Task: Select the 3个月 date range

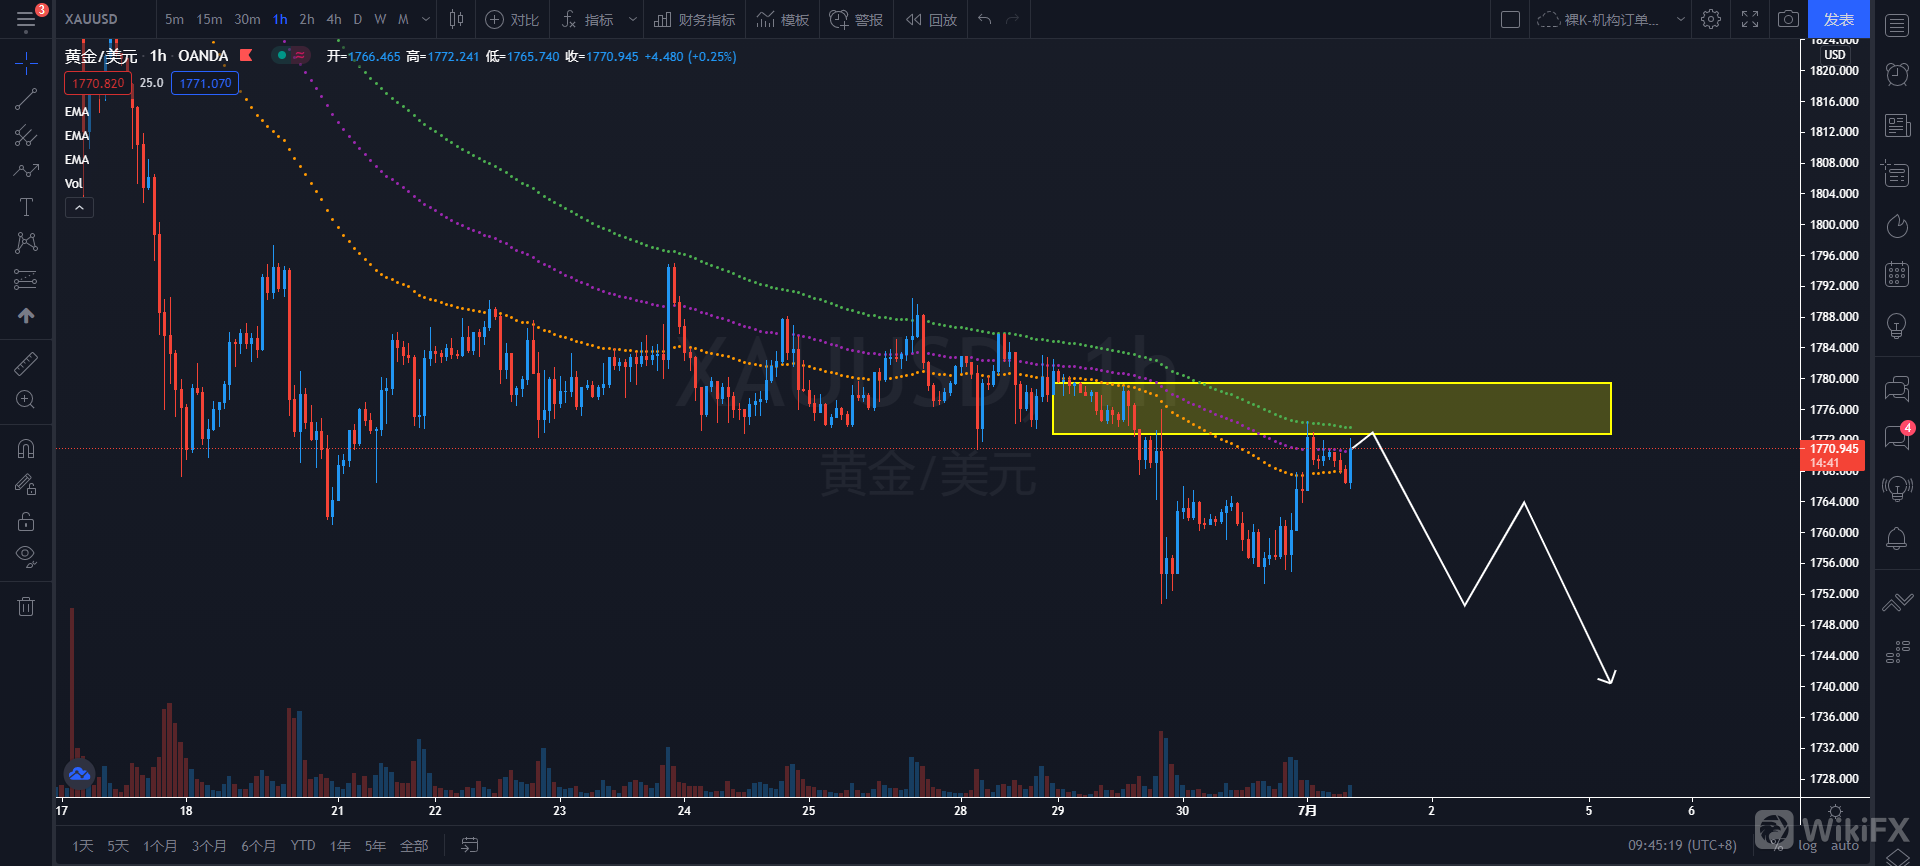Action: [x=209, y=846]
